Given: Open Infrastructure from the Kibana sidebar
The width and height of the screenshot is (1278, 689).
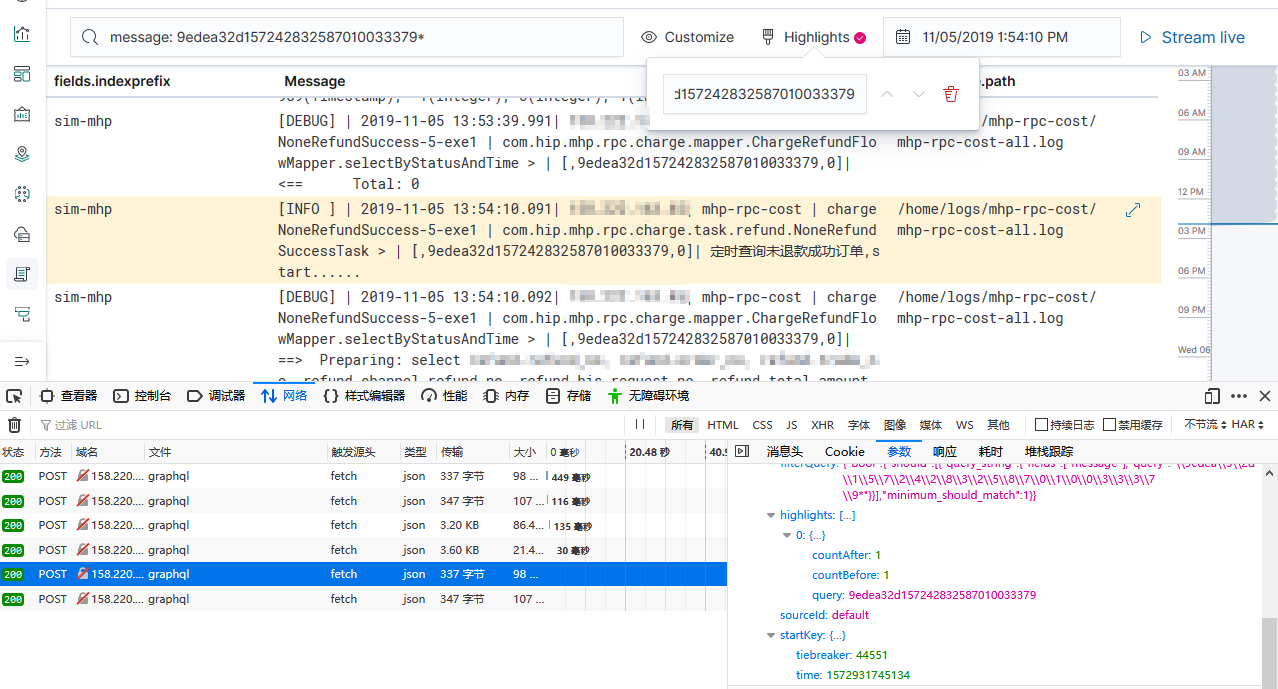Looking at the screenshot, I should tap(22, 234).
